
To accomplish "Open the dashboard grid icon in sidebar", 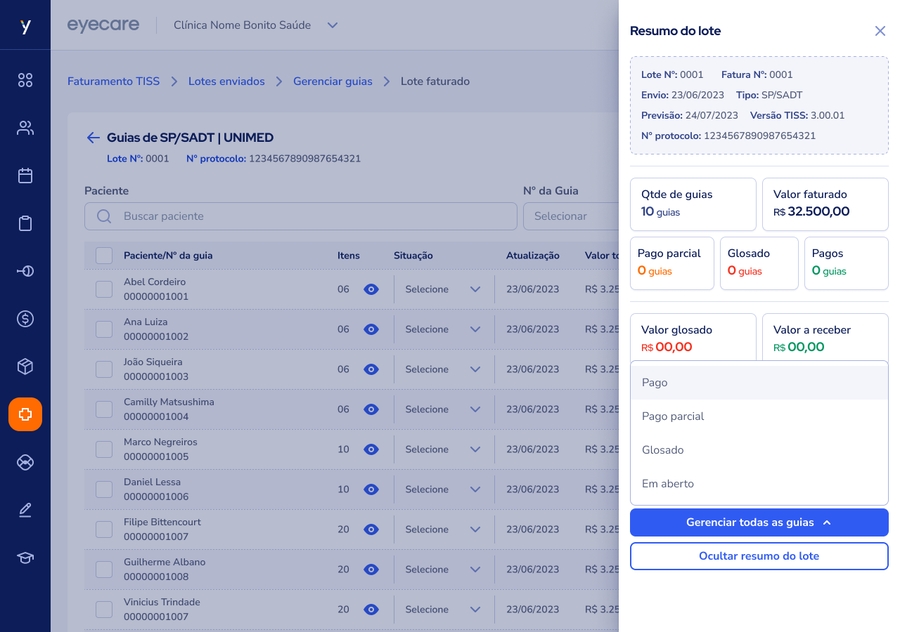I will 25,80.
